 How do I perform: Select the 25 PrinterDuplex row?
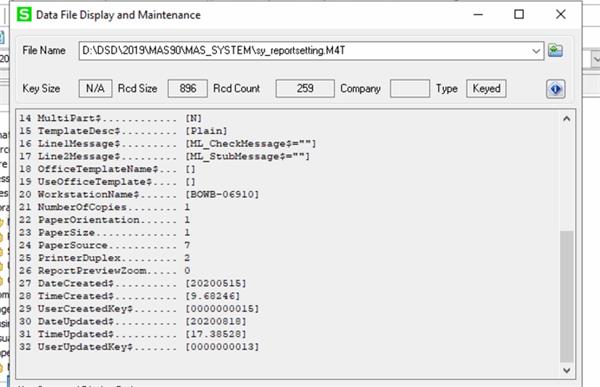104,258
